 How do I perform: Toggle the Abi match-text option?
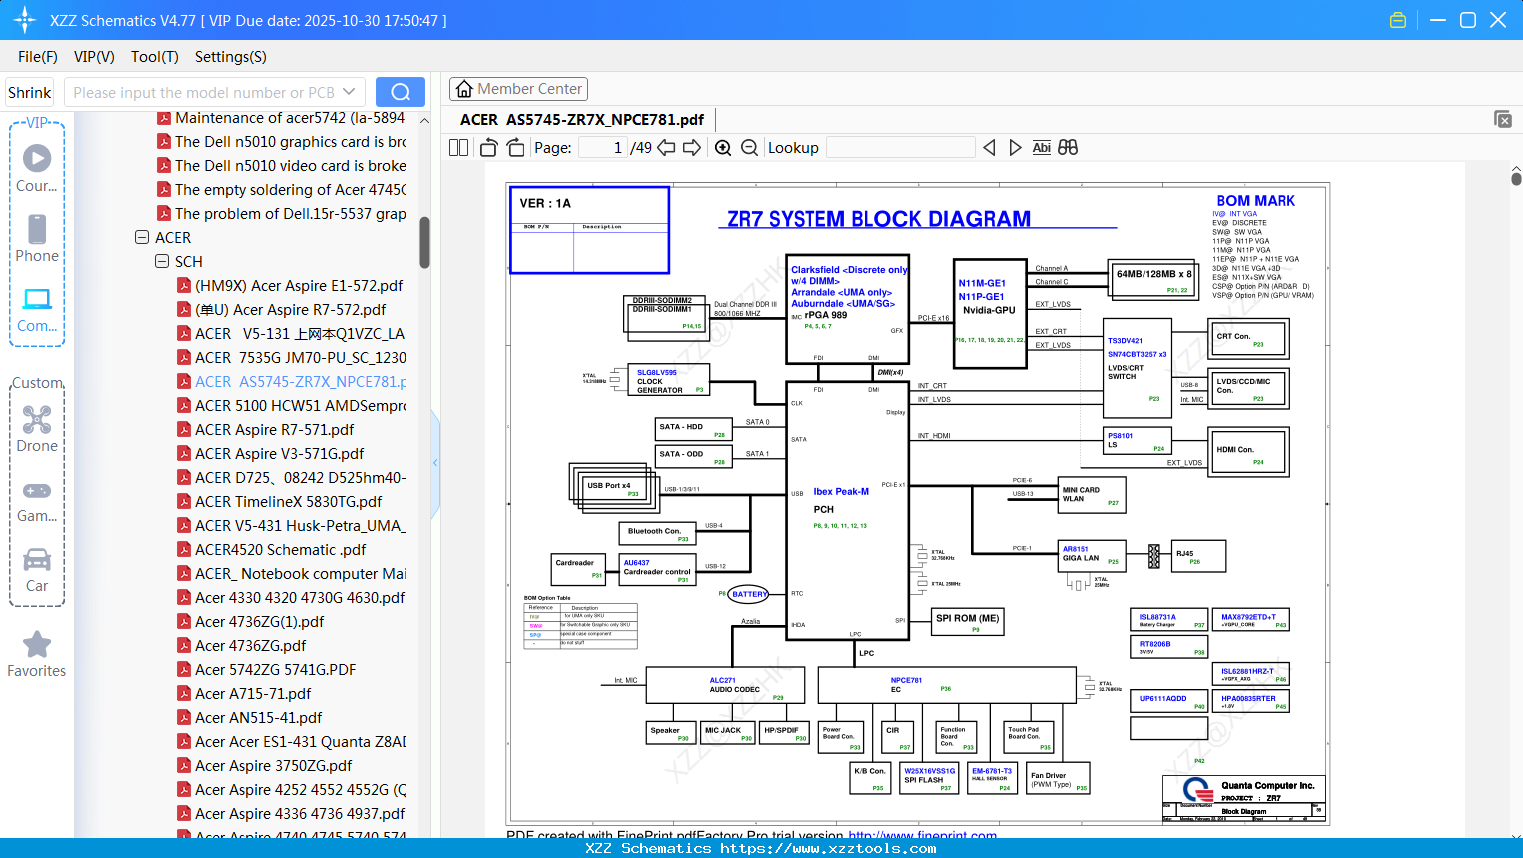[x=1042, y=148]
